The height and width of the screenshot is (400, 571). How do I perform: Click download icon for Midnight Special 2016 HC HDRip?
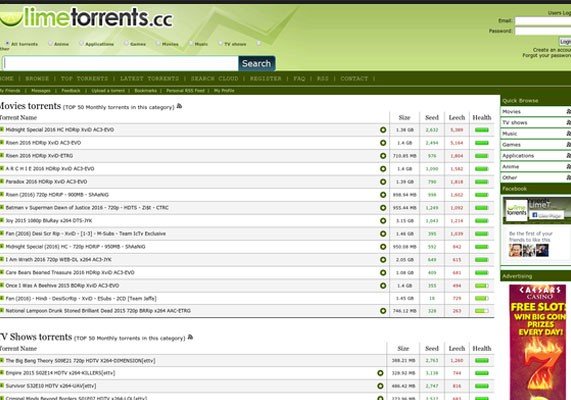[383, 130]
